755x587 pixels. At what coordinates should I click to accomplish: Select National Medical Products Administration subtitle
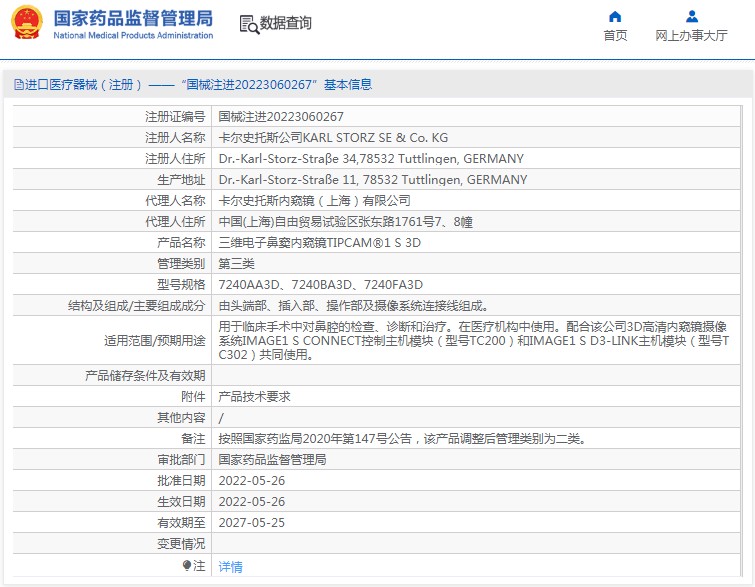click(133, 35)
